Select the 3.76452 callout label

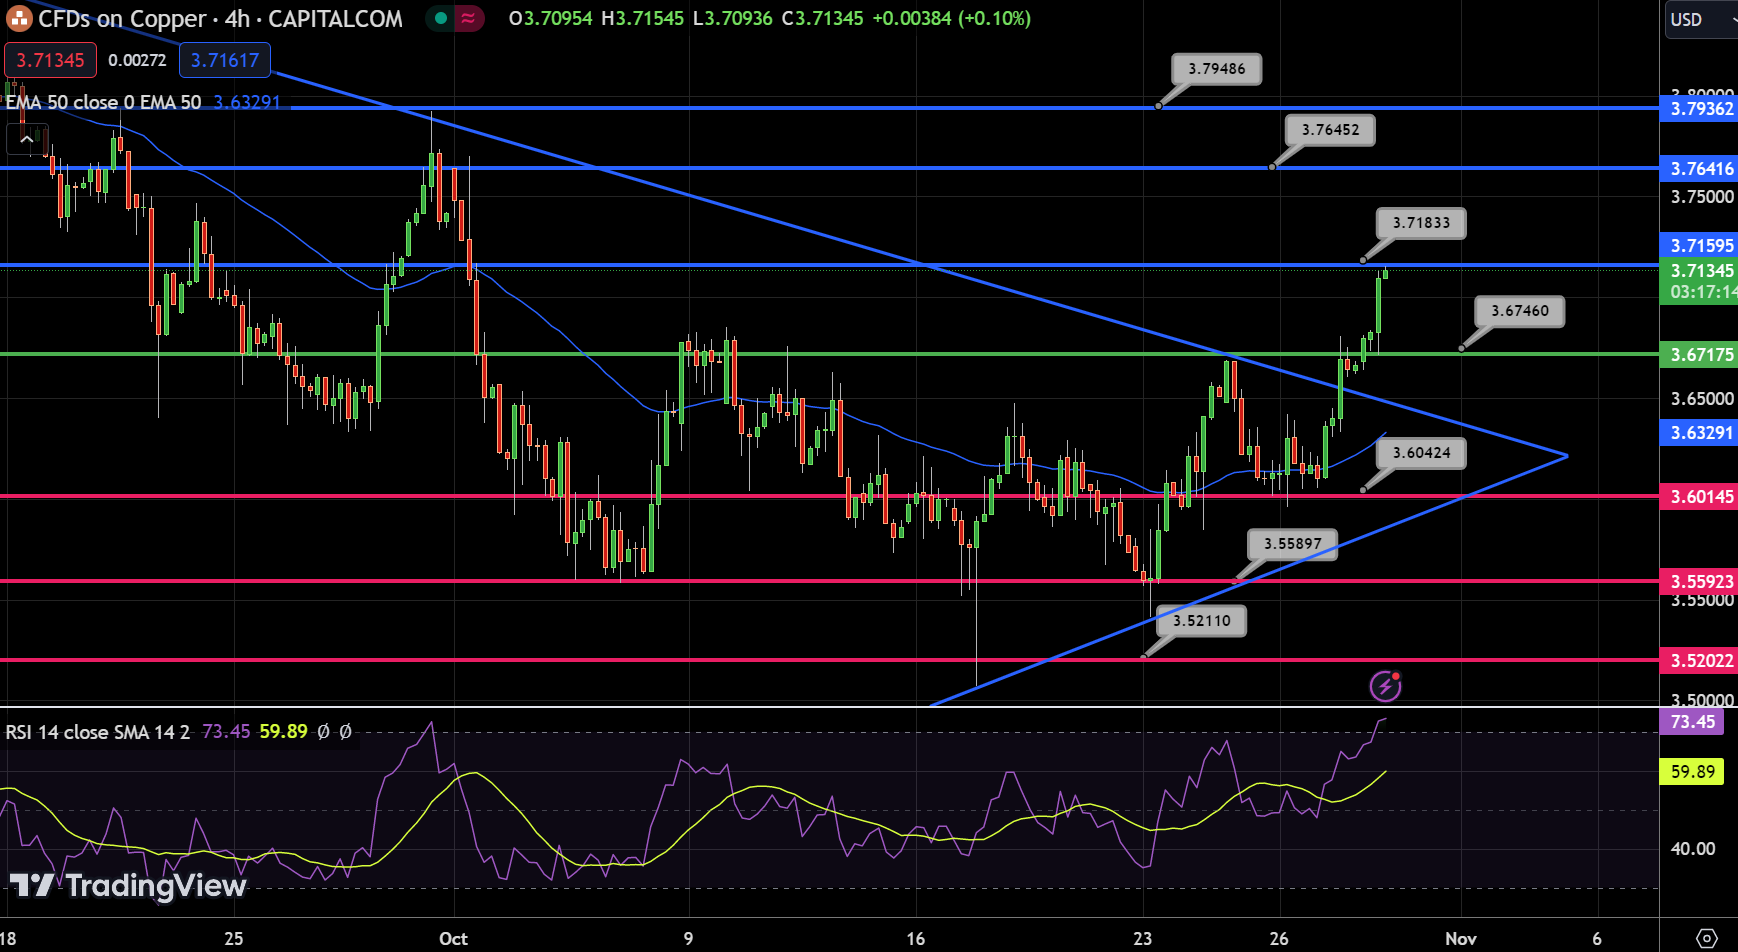[1330, 130]
